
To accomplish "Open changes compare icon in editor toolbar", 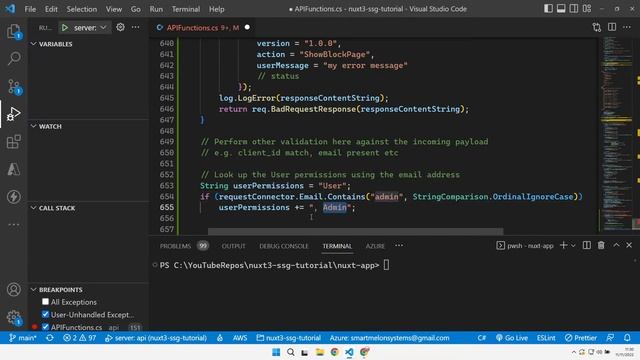I will (x=596, y=27).
